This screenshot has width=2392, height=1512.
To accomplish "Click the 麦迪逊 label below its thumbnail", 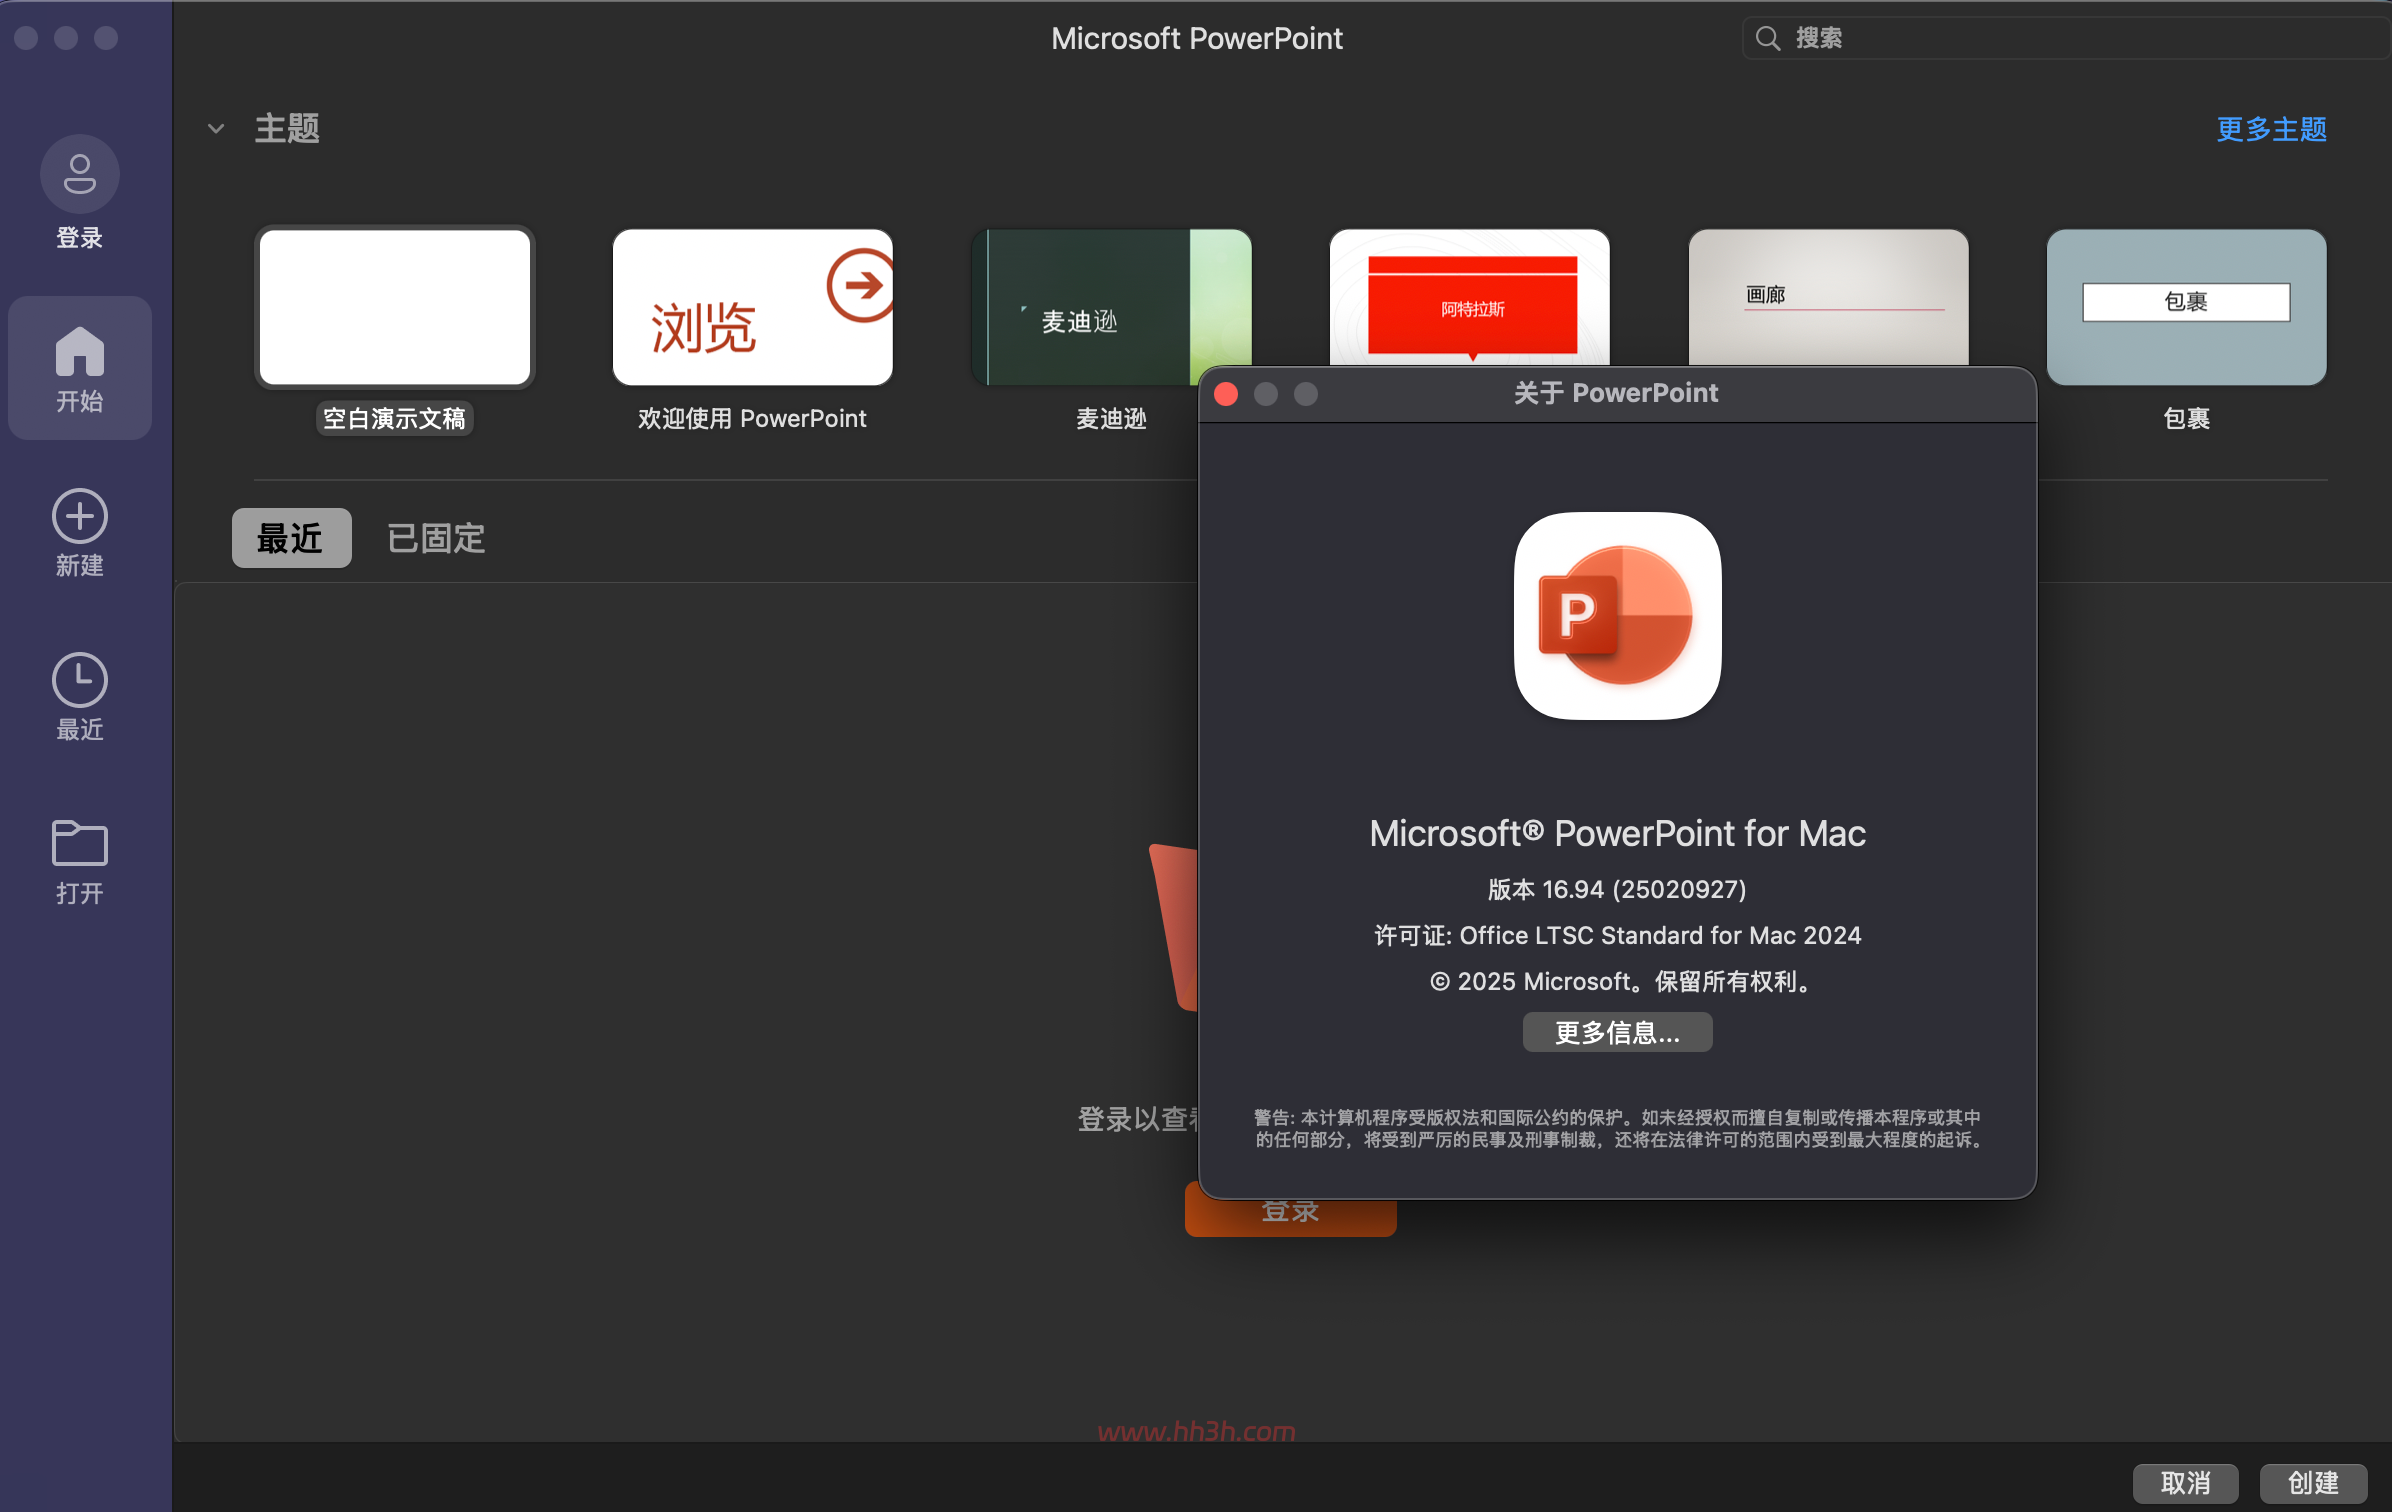I will (1111, 418).
